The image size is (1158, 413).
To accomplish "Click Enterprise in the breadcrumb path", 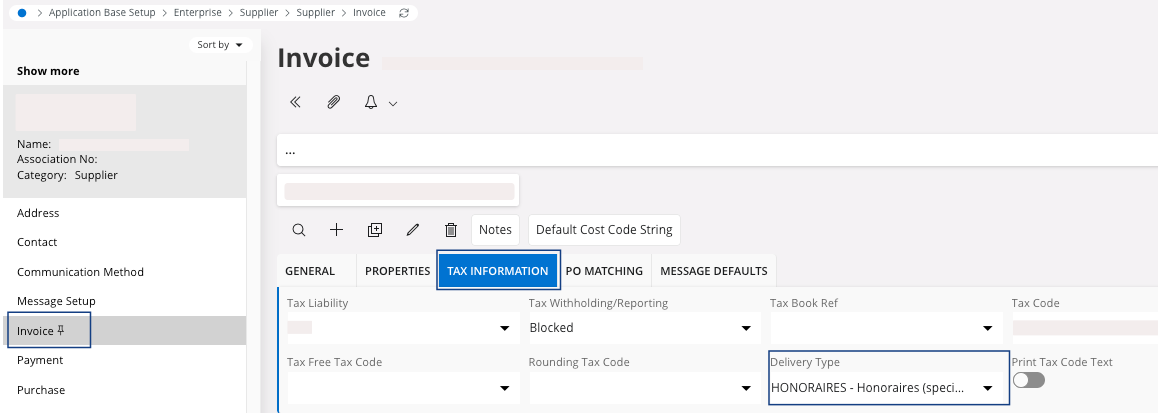I will pyautogui.click(x=205, y=13).
